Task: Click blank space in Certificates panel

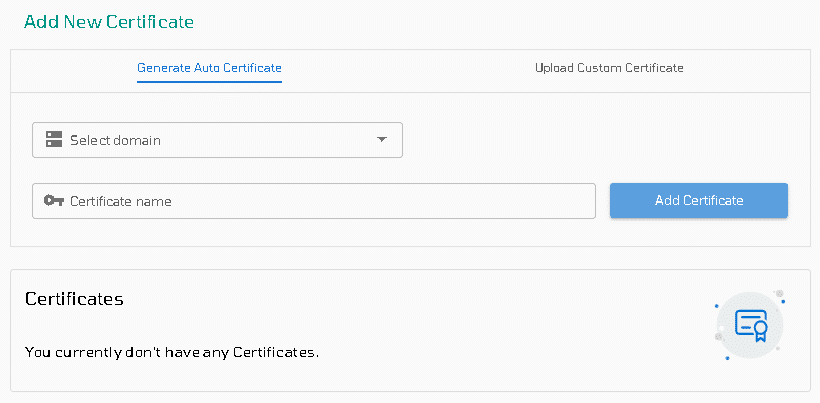Action: pos(471,324)
